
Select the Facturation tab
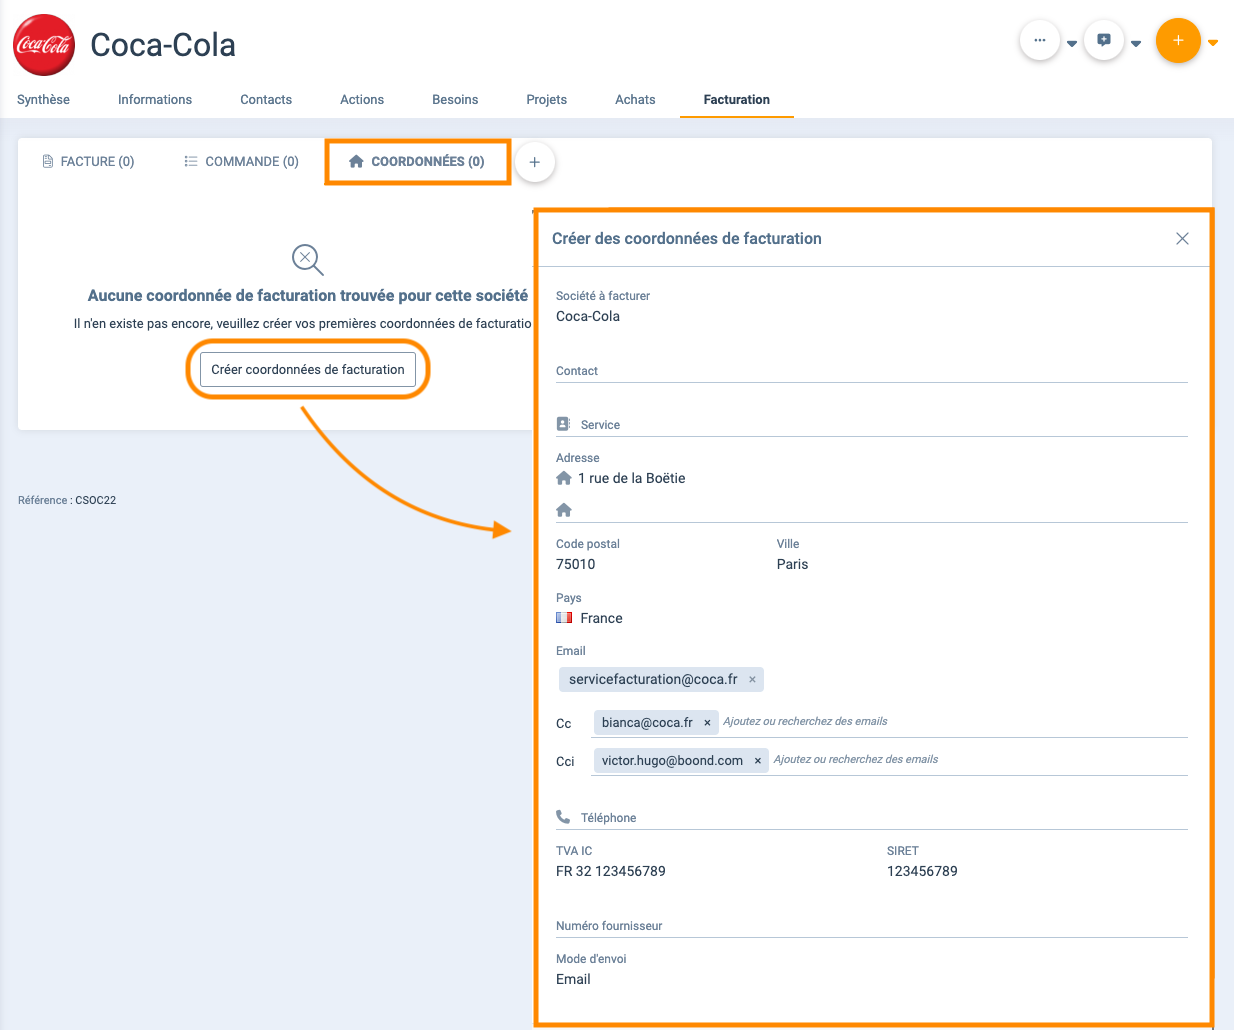point(737,99)
